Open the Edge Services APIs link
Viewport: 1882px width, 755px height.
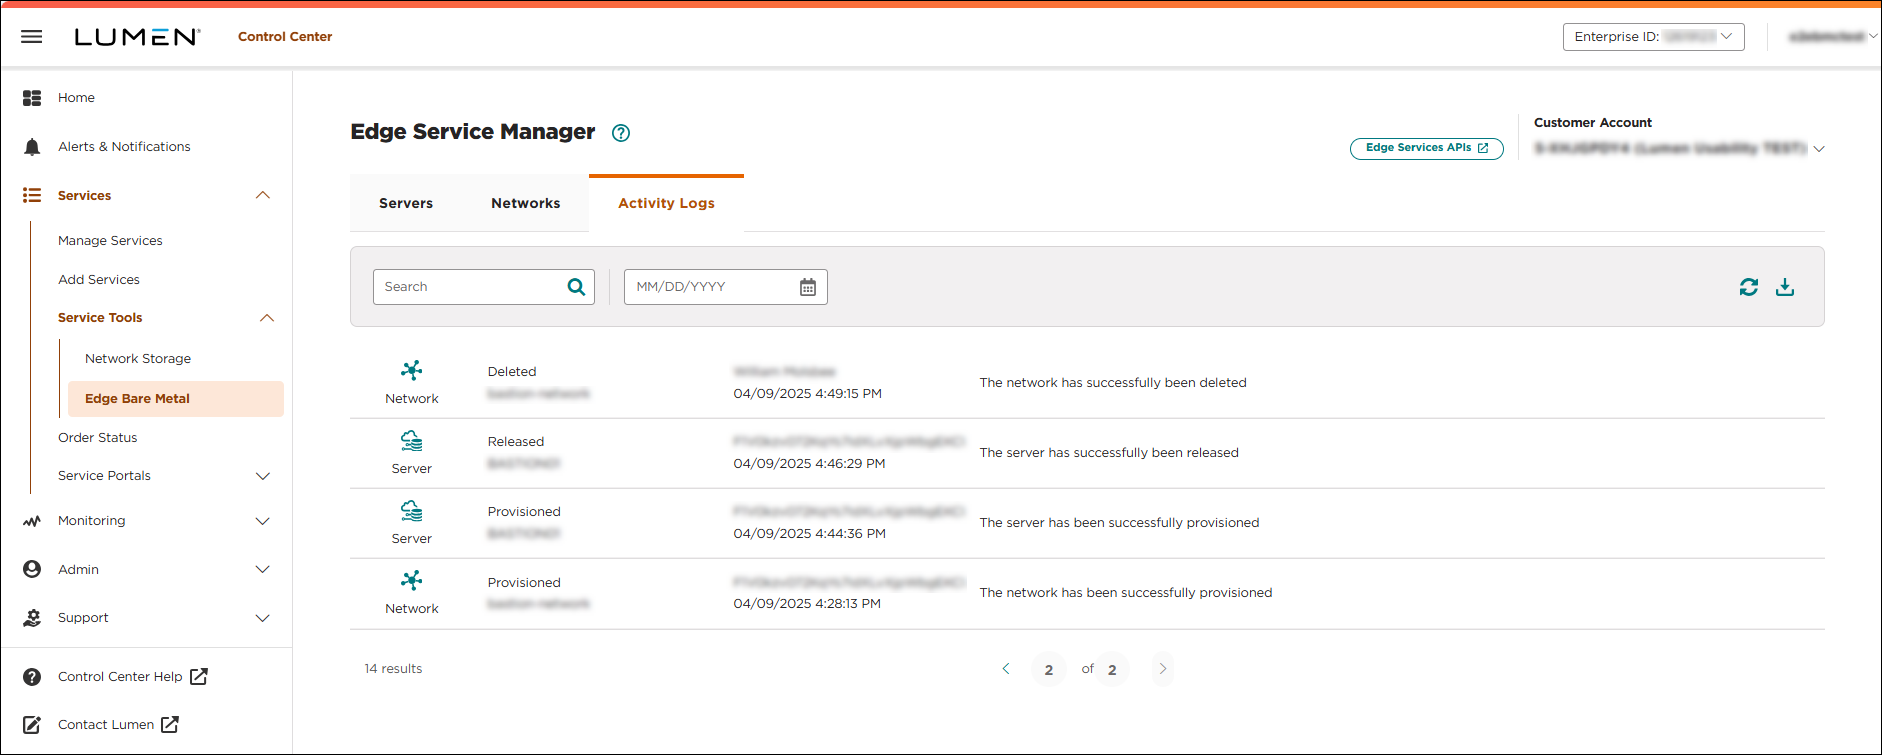click(x=1427, y=148)
